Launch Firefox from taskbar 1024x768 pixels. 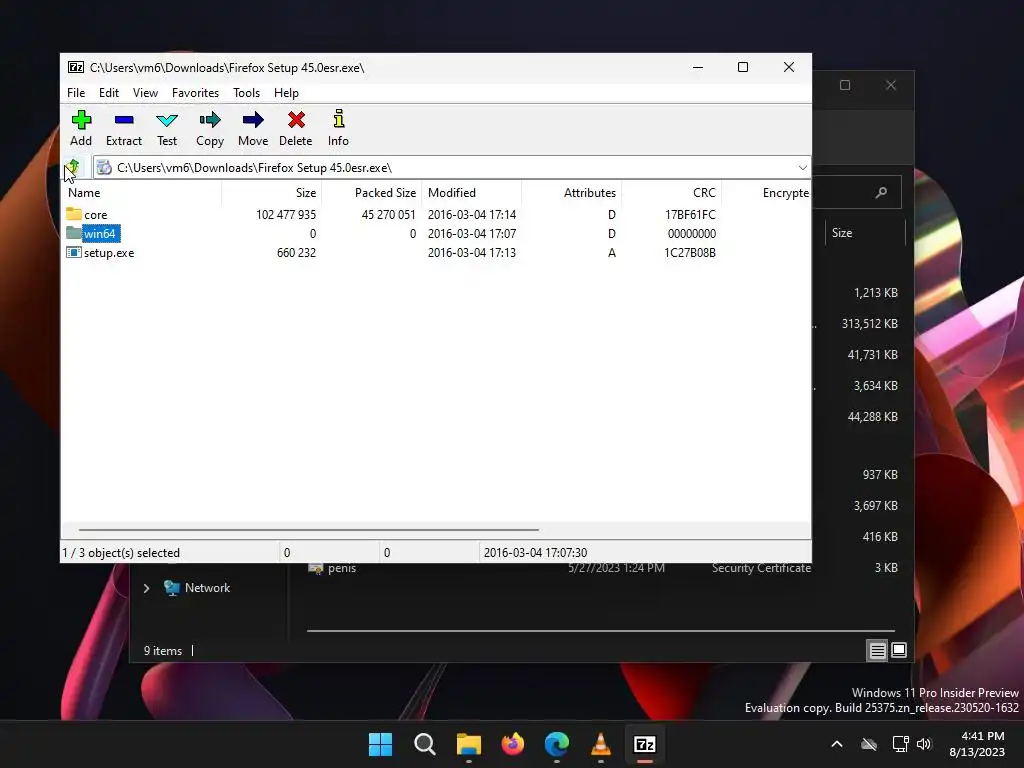(x=513, y=744)
